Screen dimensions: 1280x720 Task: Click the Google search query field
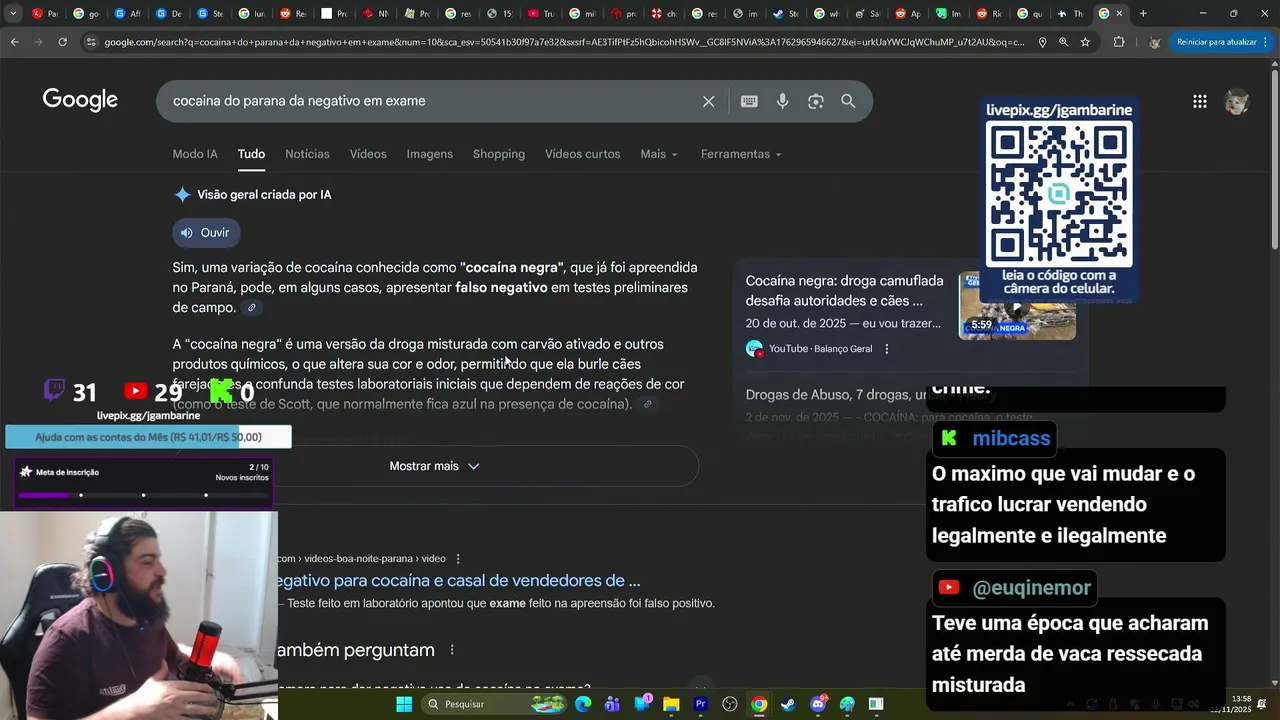click(430, 101)
